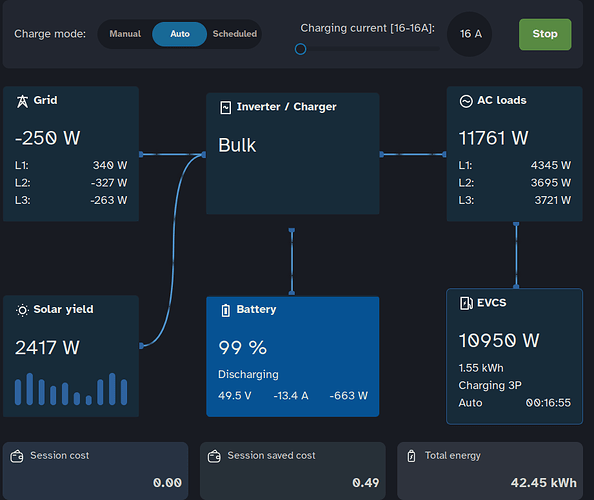Click the Solar yield bar chart

(x=71, y=389)
